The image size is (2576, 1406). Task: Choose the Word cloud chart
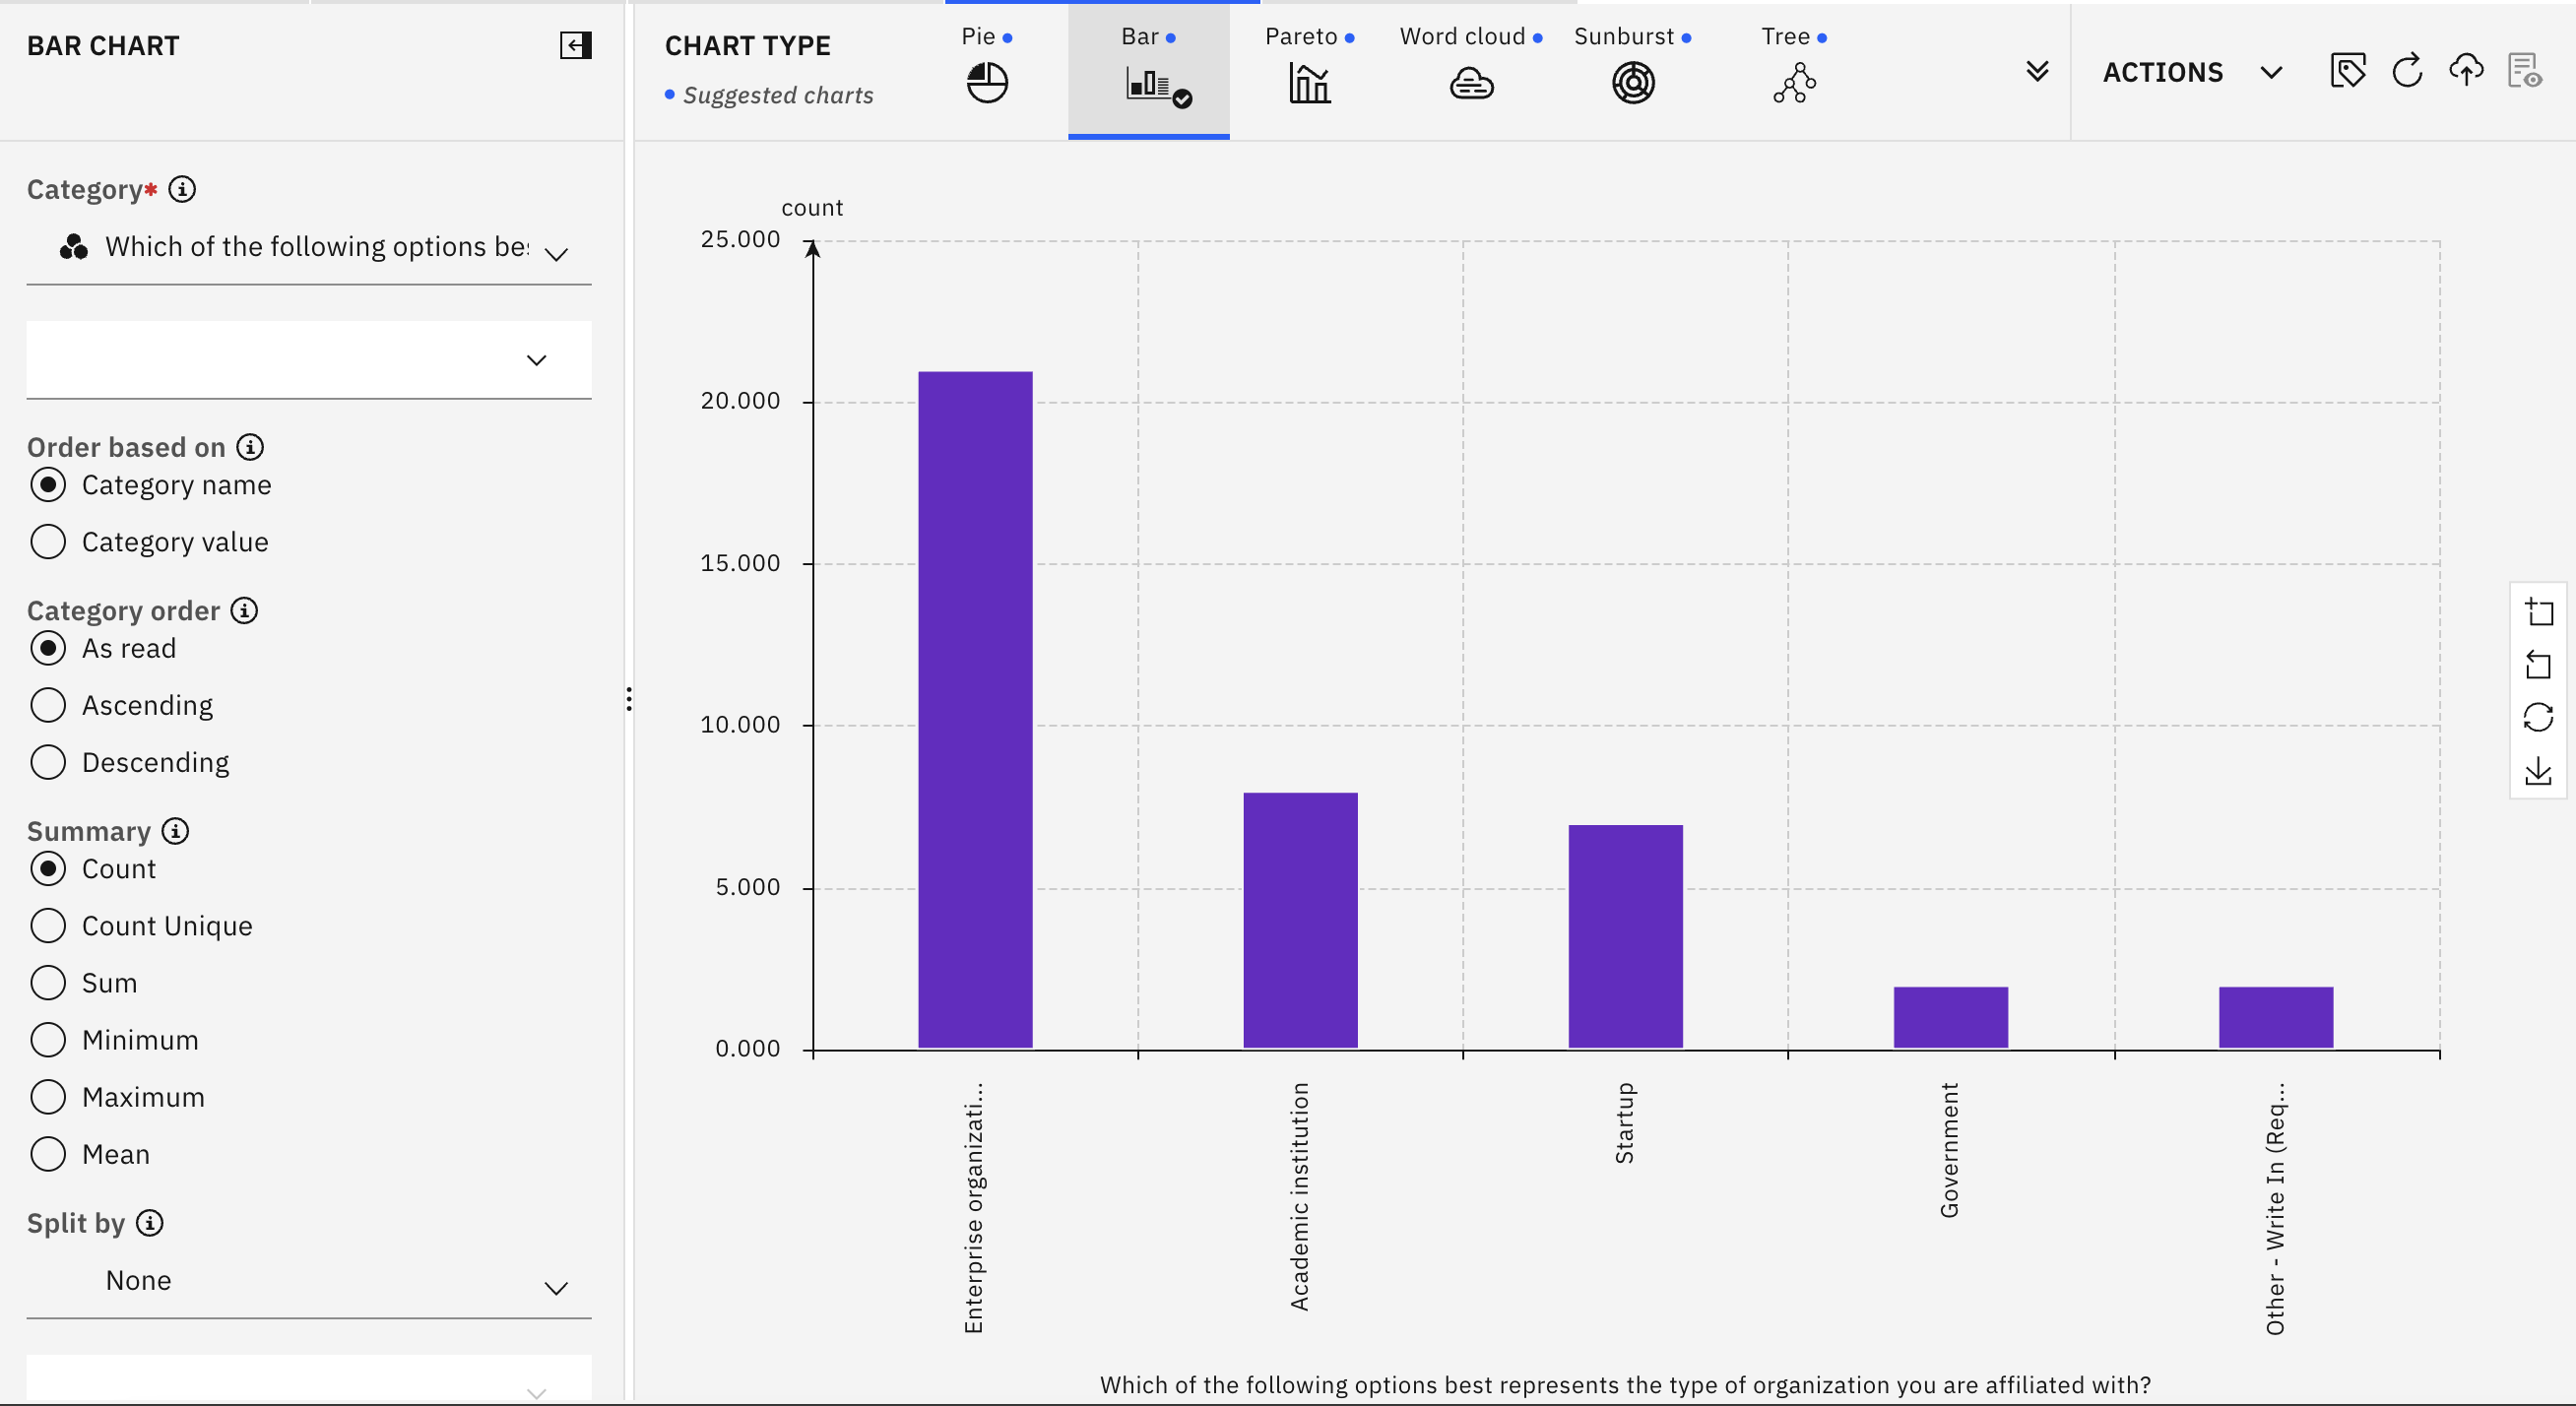[1470, 82]
